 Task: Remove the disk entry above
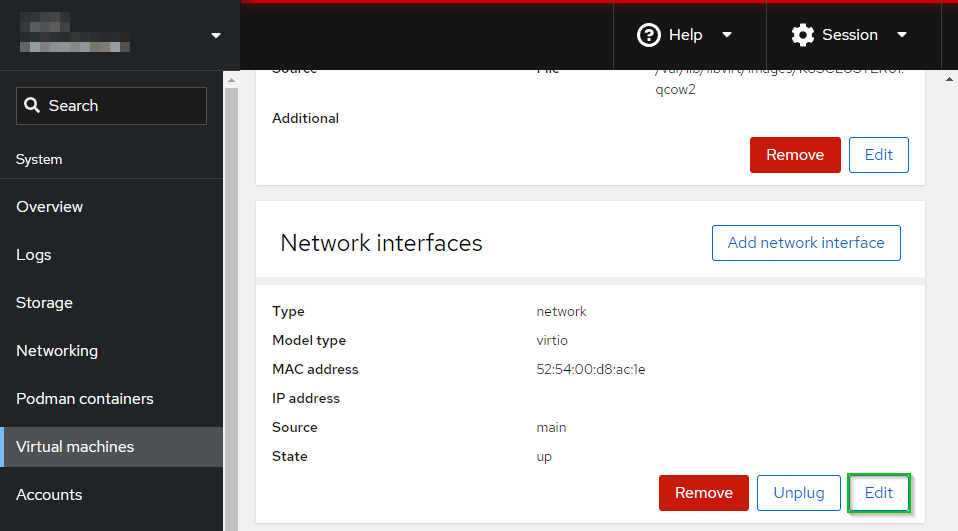point(795,155)
